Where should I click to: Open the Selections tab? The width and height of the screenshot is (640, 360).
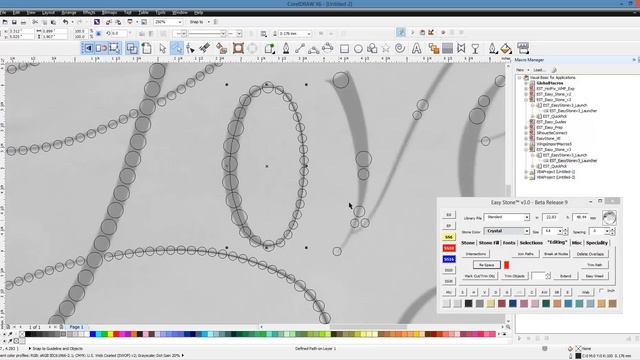tap(531, 242)
